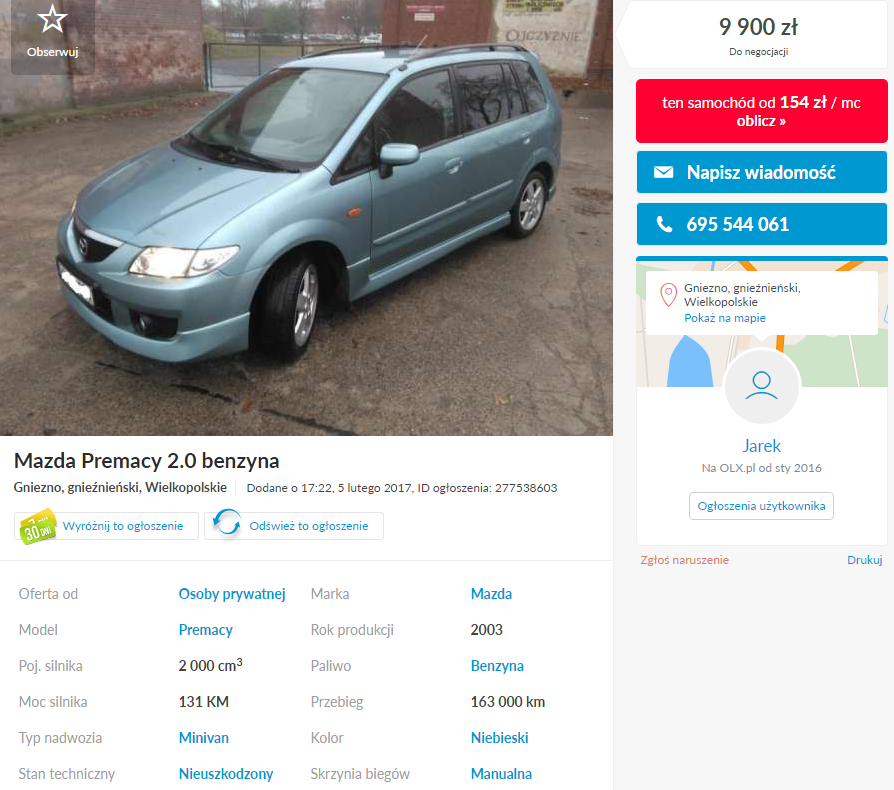Call number 695 544 061 button
This screenshot has height=790, width=894.
pyautogui.click(x=761, y=224)
